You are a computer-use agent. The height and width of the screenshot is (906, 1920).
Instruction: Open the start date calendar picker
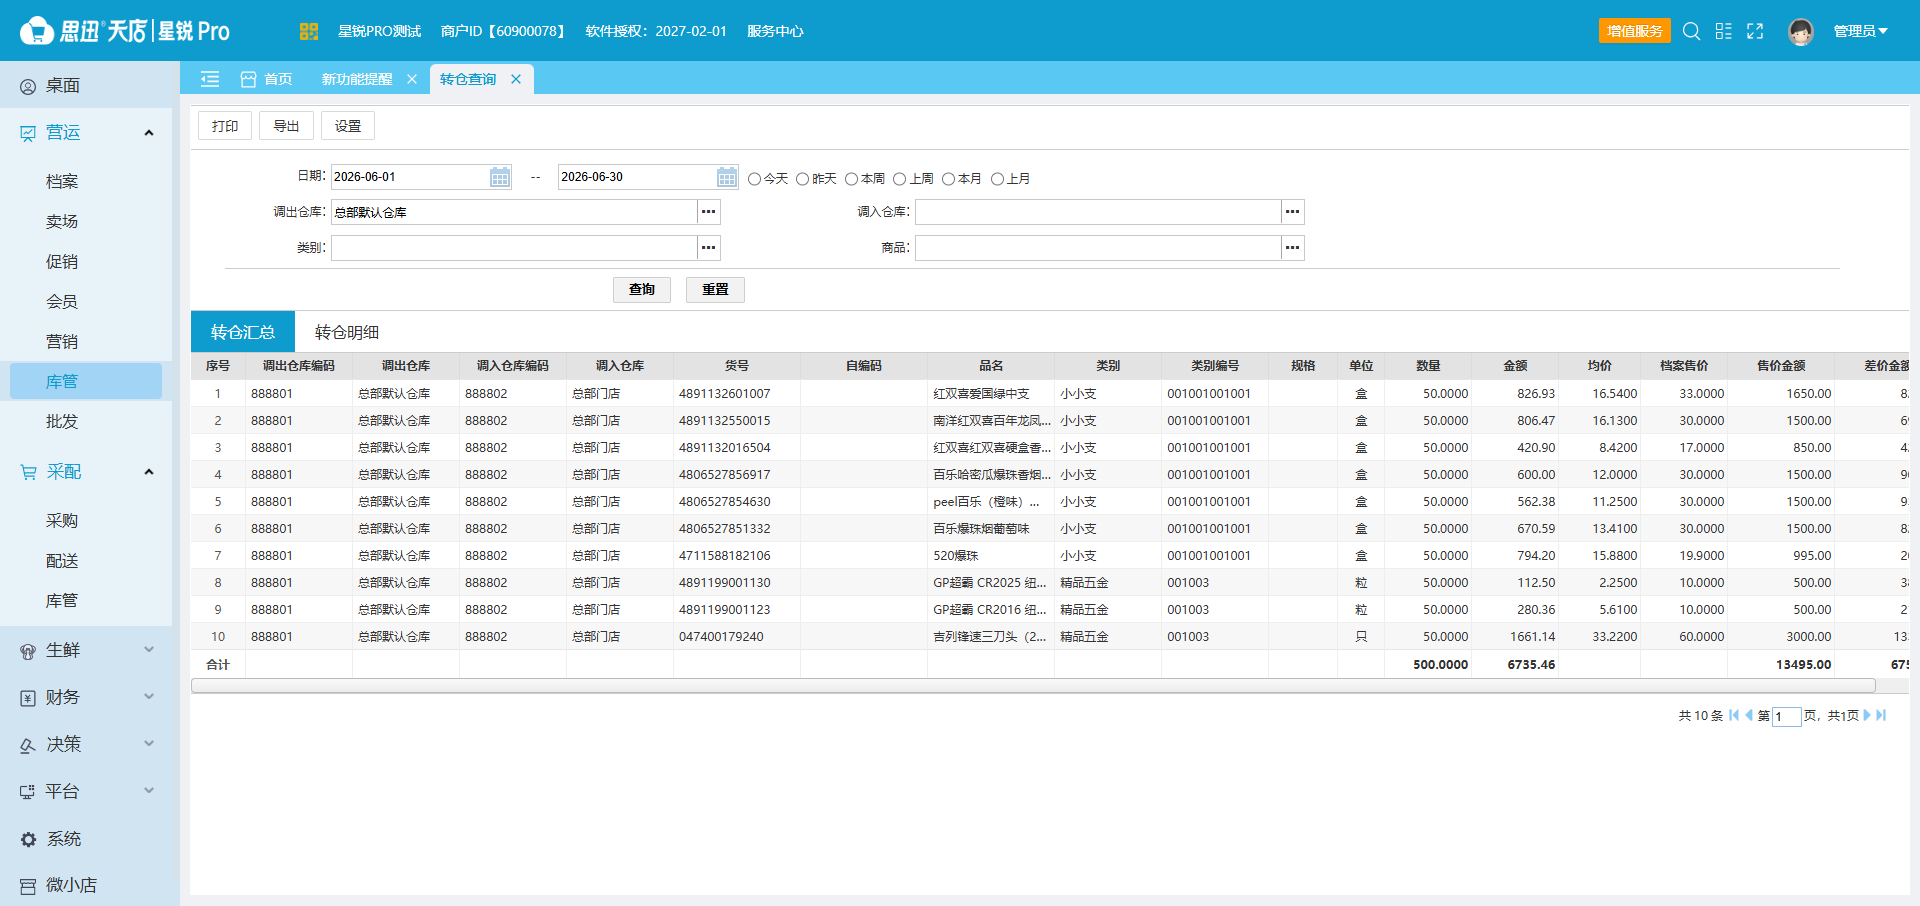point(500,177)
